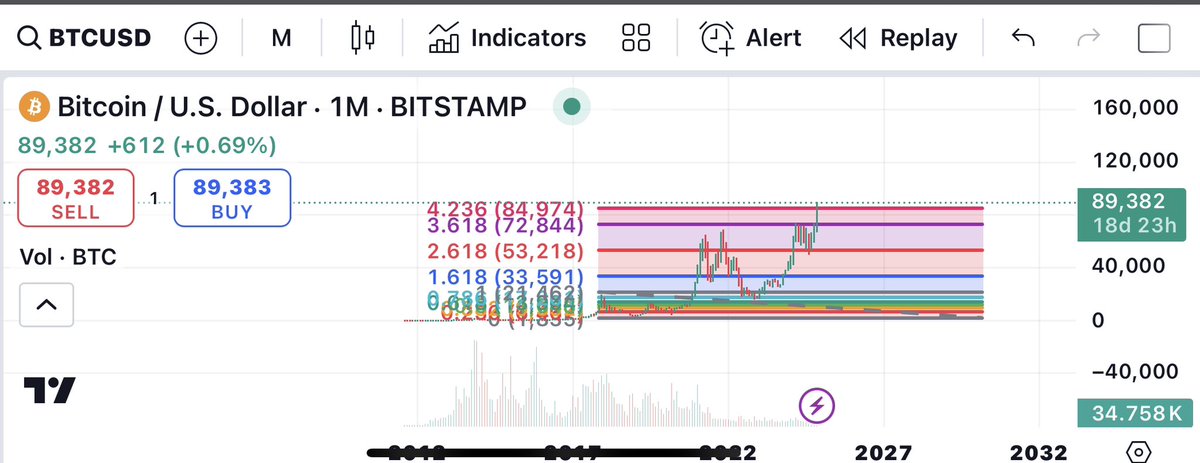Collapse indicator legend with chevron button
1200x463 pixels.
46,304
